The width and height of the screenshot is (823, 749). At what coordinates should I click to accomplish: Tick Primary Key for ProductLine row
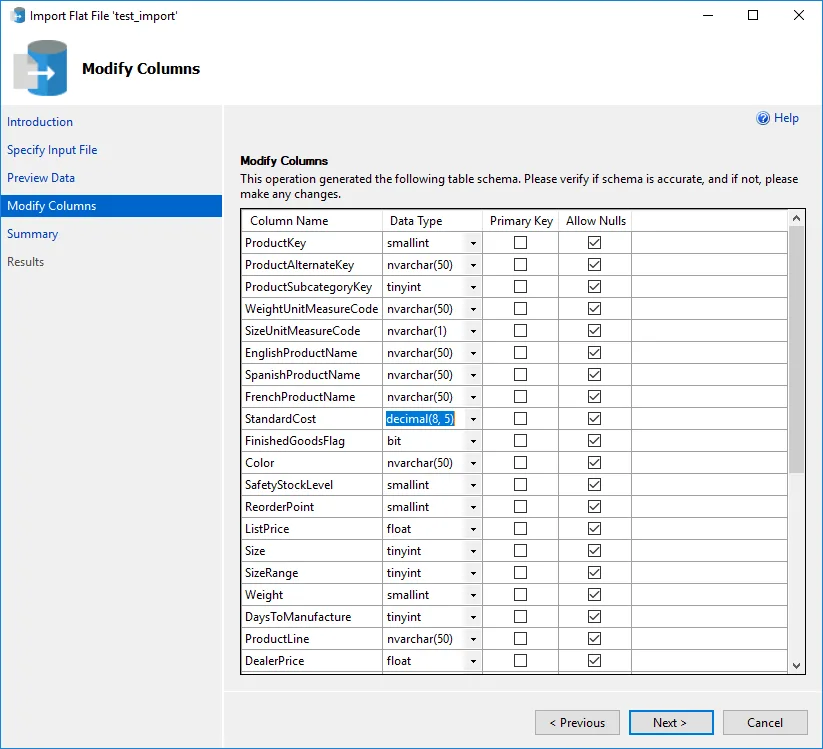pyautogui.click(x=520, y=639)
